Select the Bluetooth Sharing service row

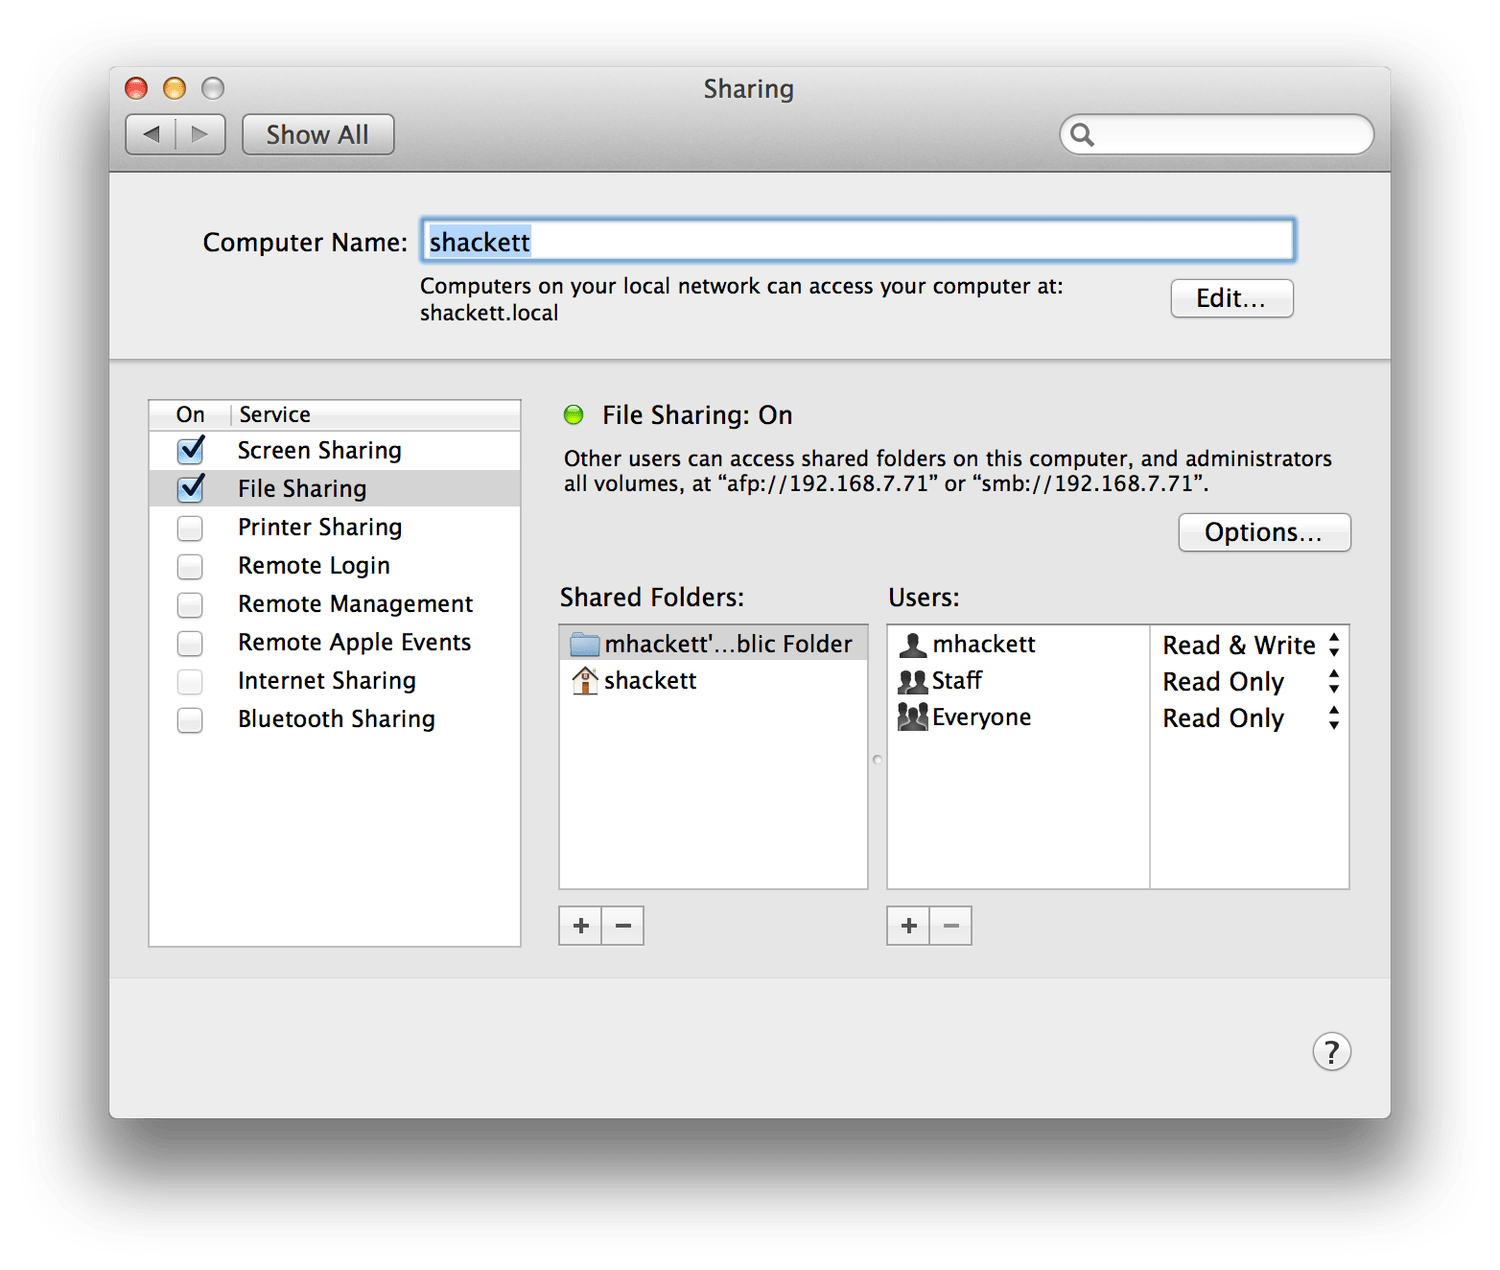pyautogui.click(x=335, y=719)
